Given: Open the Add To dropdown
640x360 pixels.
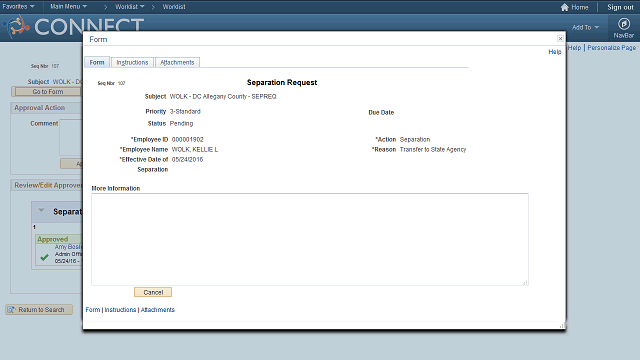Looking at the screenshot, I should pyautogui.click(x=585, y=27).
